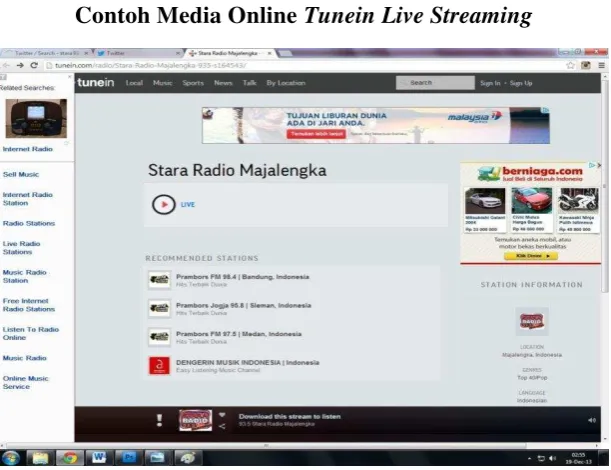Open Microsoft Word from the taskbar
Screen dimensions: 611x470
(x=99, y=458)
